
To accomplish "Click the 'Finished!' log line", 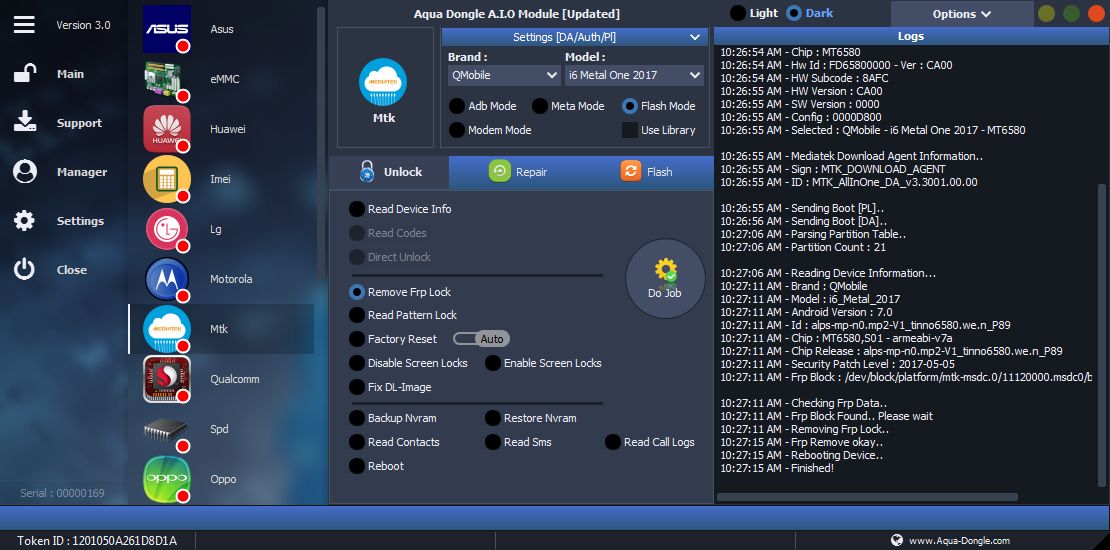I will pyautogui.click(x=777, y=469).
